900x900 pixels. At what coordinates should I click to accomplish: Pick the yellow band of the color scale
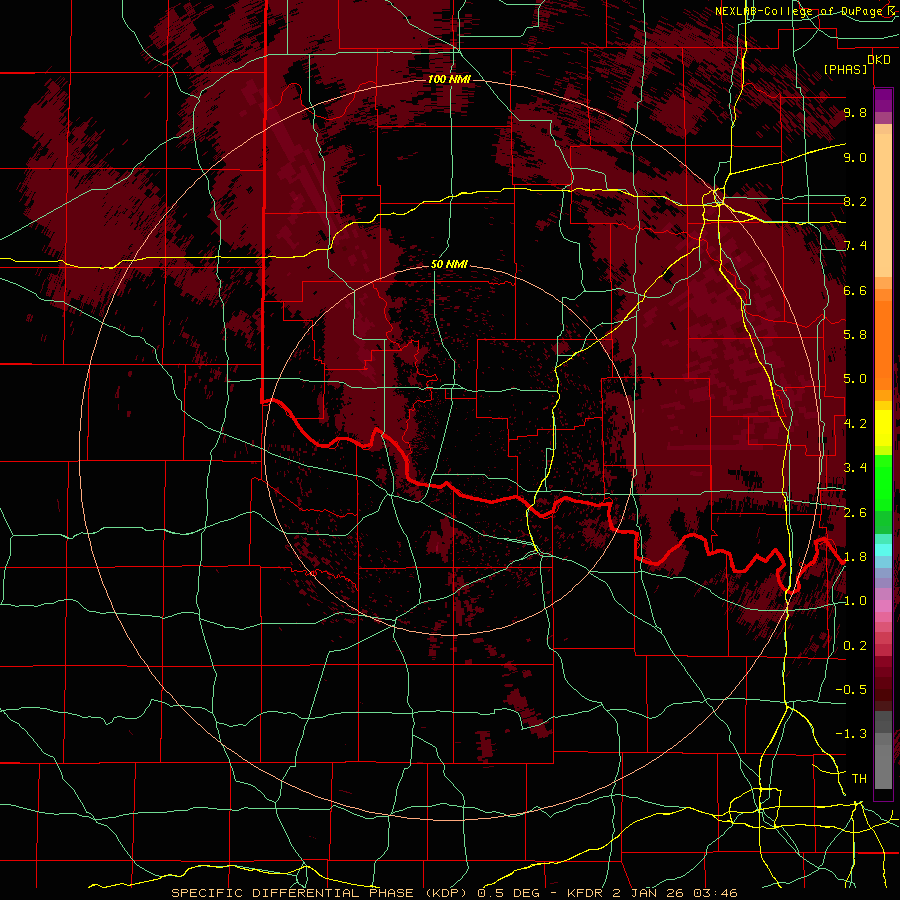click(883, 428)
